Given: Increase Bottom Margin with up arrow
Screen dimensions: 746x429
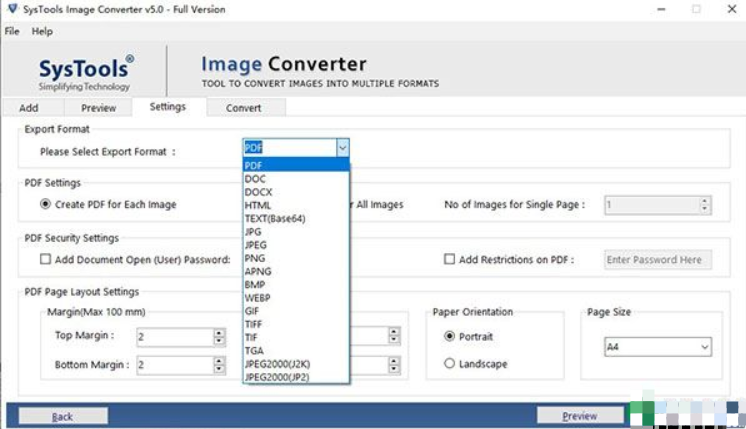Looking at the screenshot, I should click(219, 361).
